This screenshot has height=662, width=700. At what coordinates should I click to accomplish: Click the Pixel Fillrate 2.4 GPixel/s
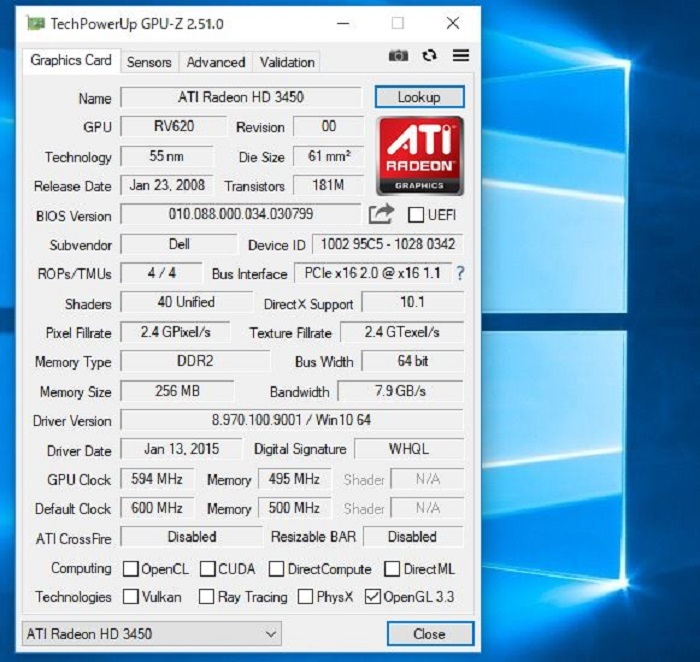click(x=175, y=332)
